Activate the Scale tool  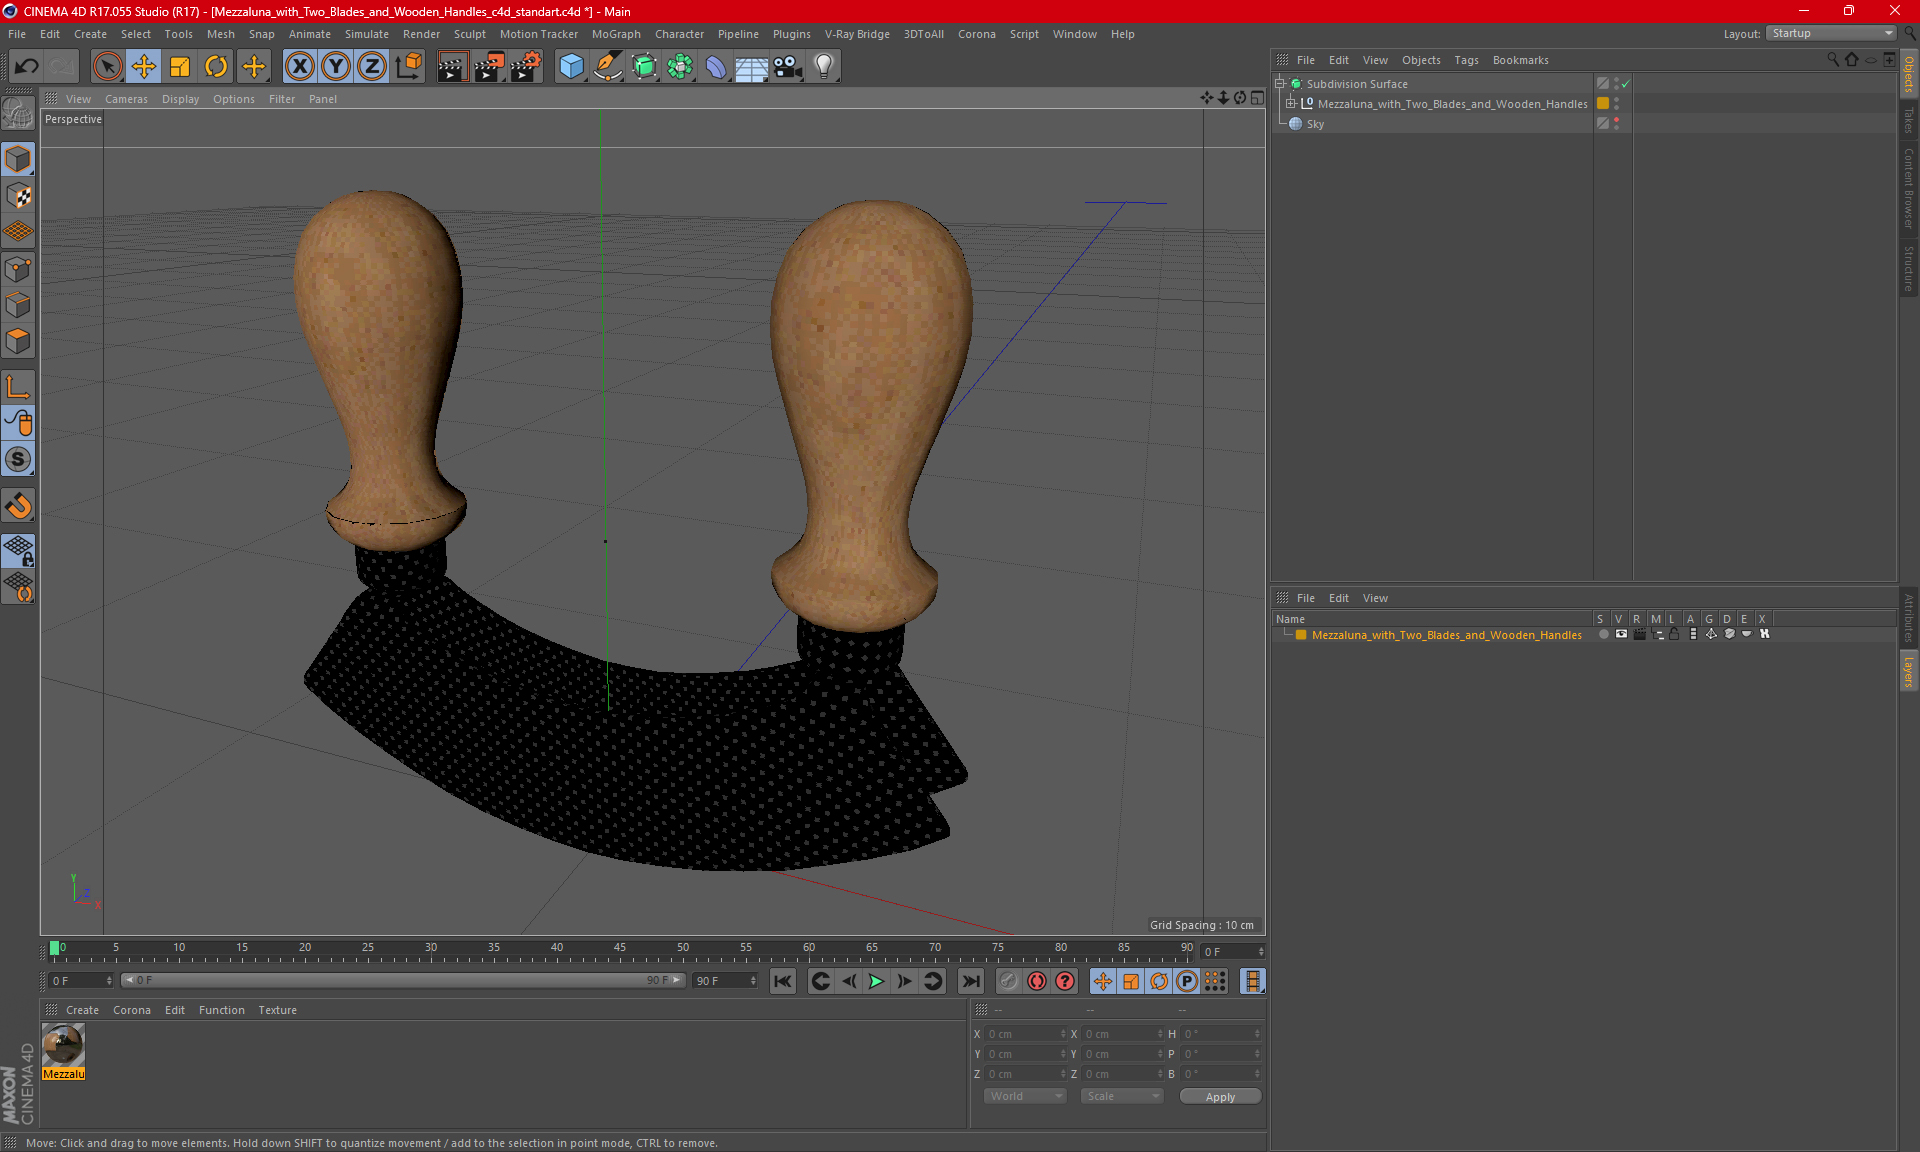[x=180, y=66]
